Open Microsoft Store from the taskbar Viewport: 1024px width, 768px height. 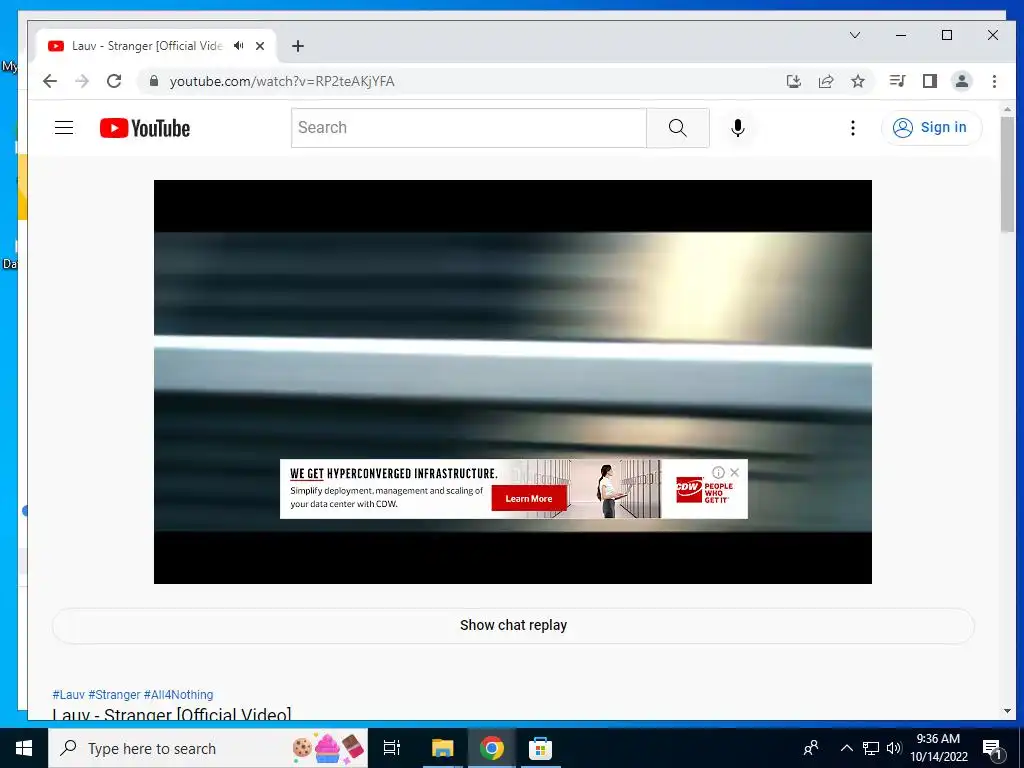pyautogui.click(x=540, y=748)
